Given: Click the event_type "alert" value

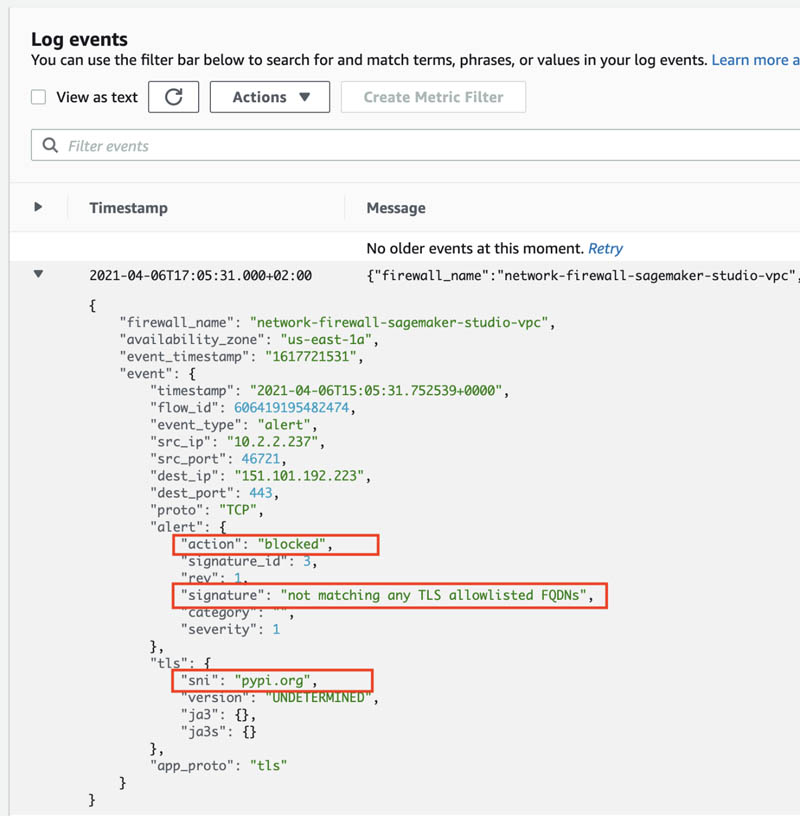Looking at the screenshot, I should [284, 425].
